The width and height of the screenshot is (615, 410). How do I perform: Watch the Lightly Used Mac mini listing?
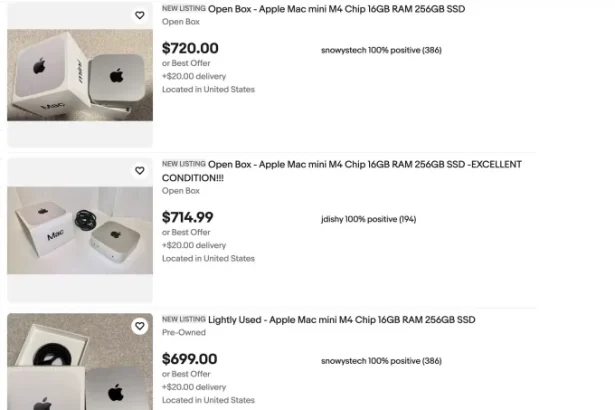point(140,326)
